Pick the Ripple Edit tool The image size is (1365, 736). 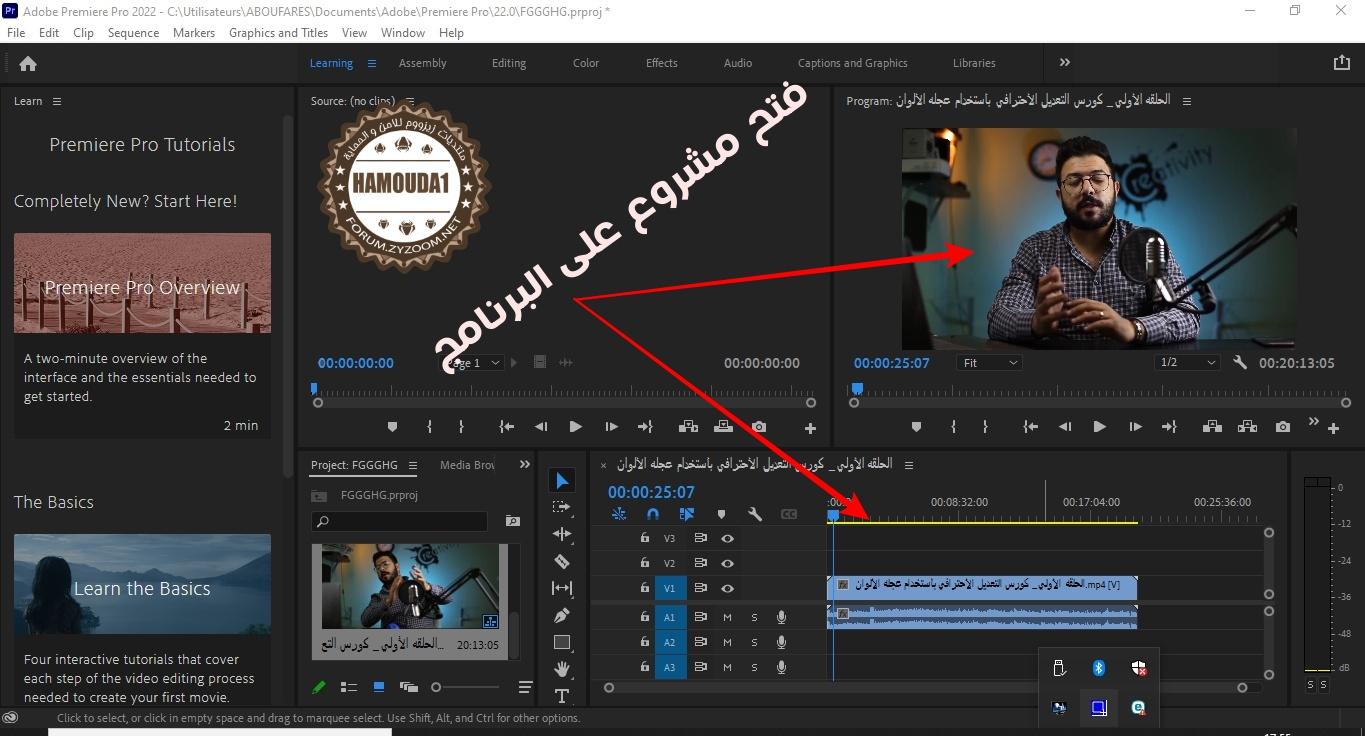point(562,534)
